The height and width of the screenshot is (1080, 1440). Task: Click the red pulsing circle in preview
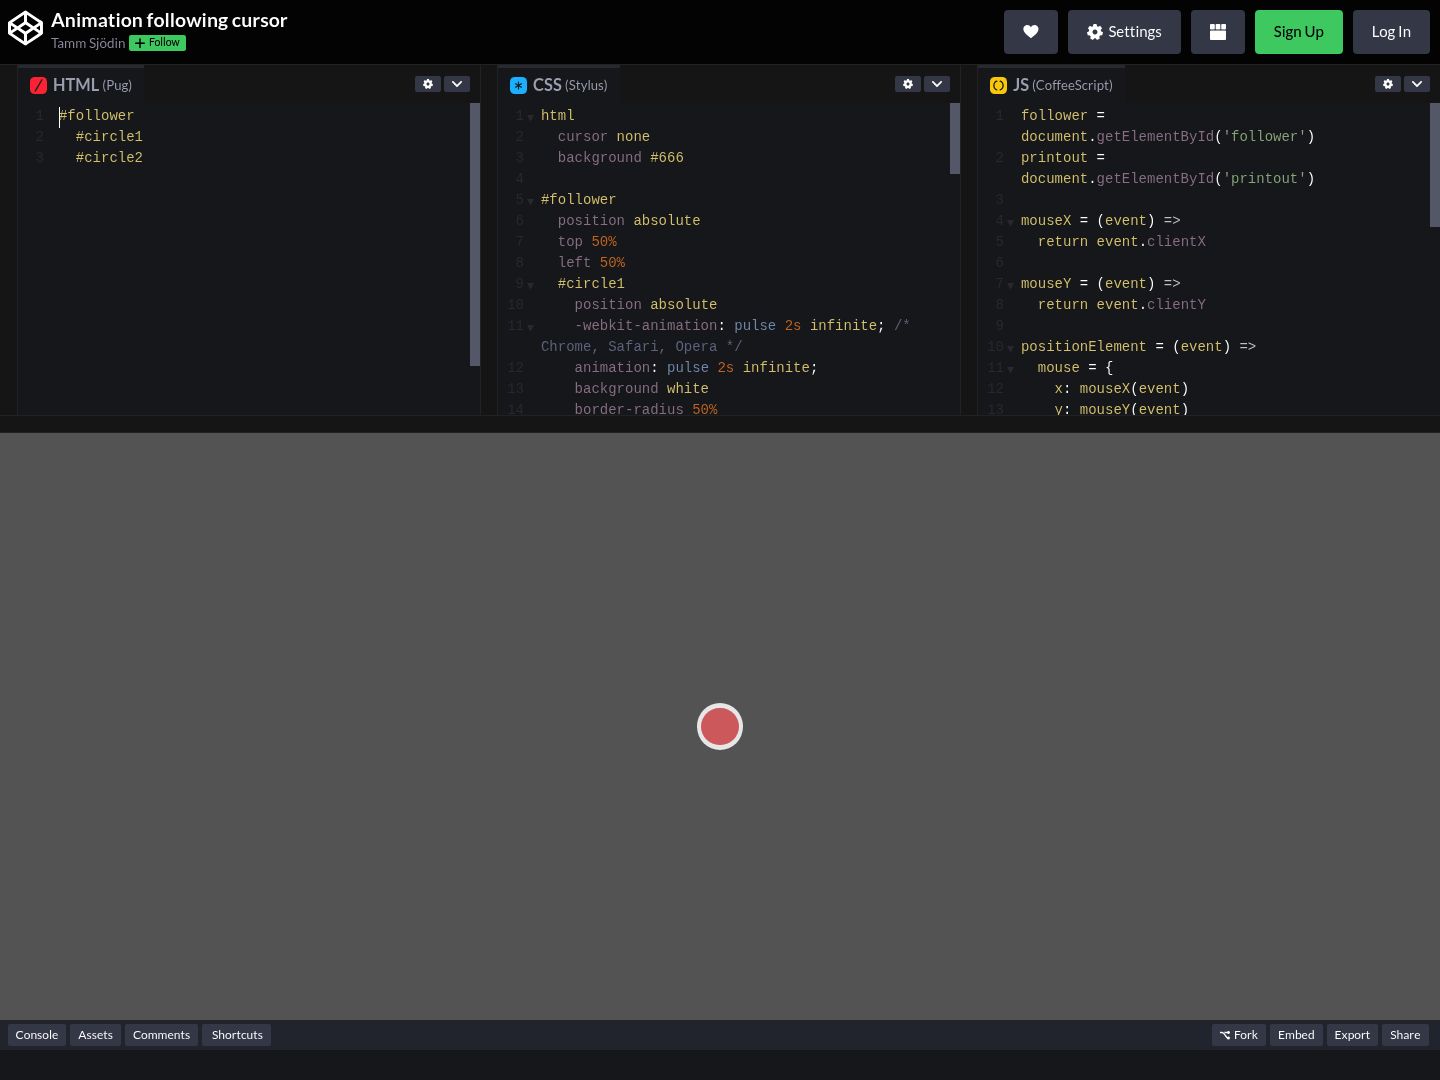[x=720, y=726]
